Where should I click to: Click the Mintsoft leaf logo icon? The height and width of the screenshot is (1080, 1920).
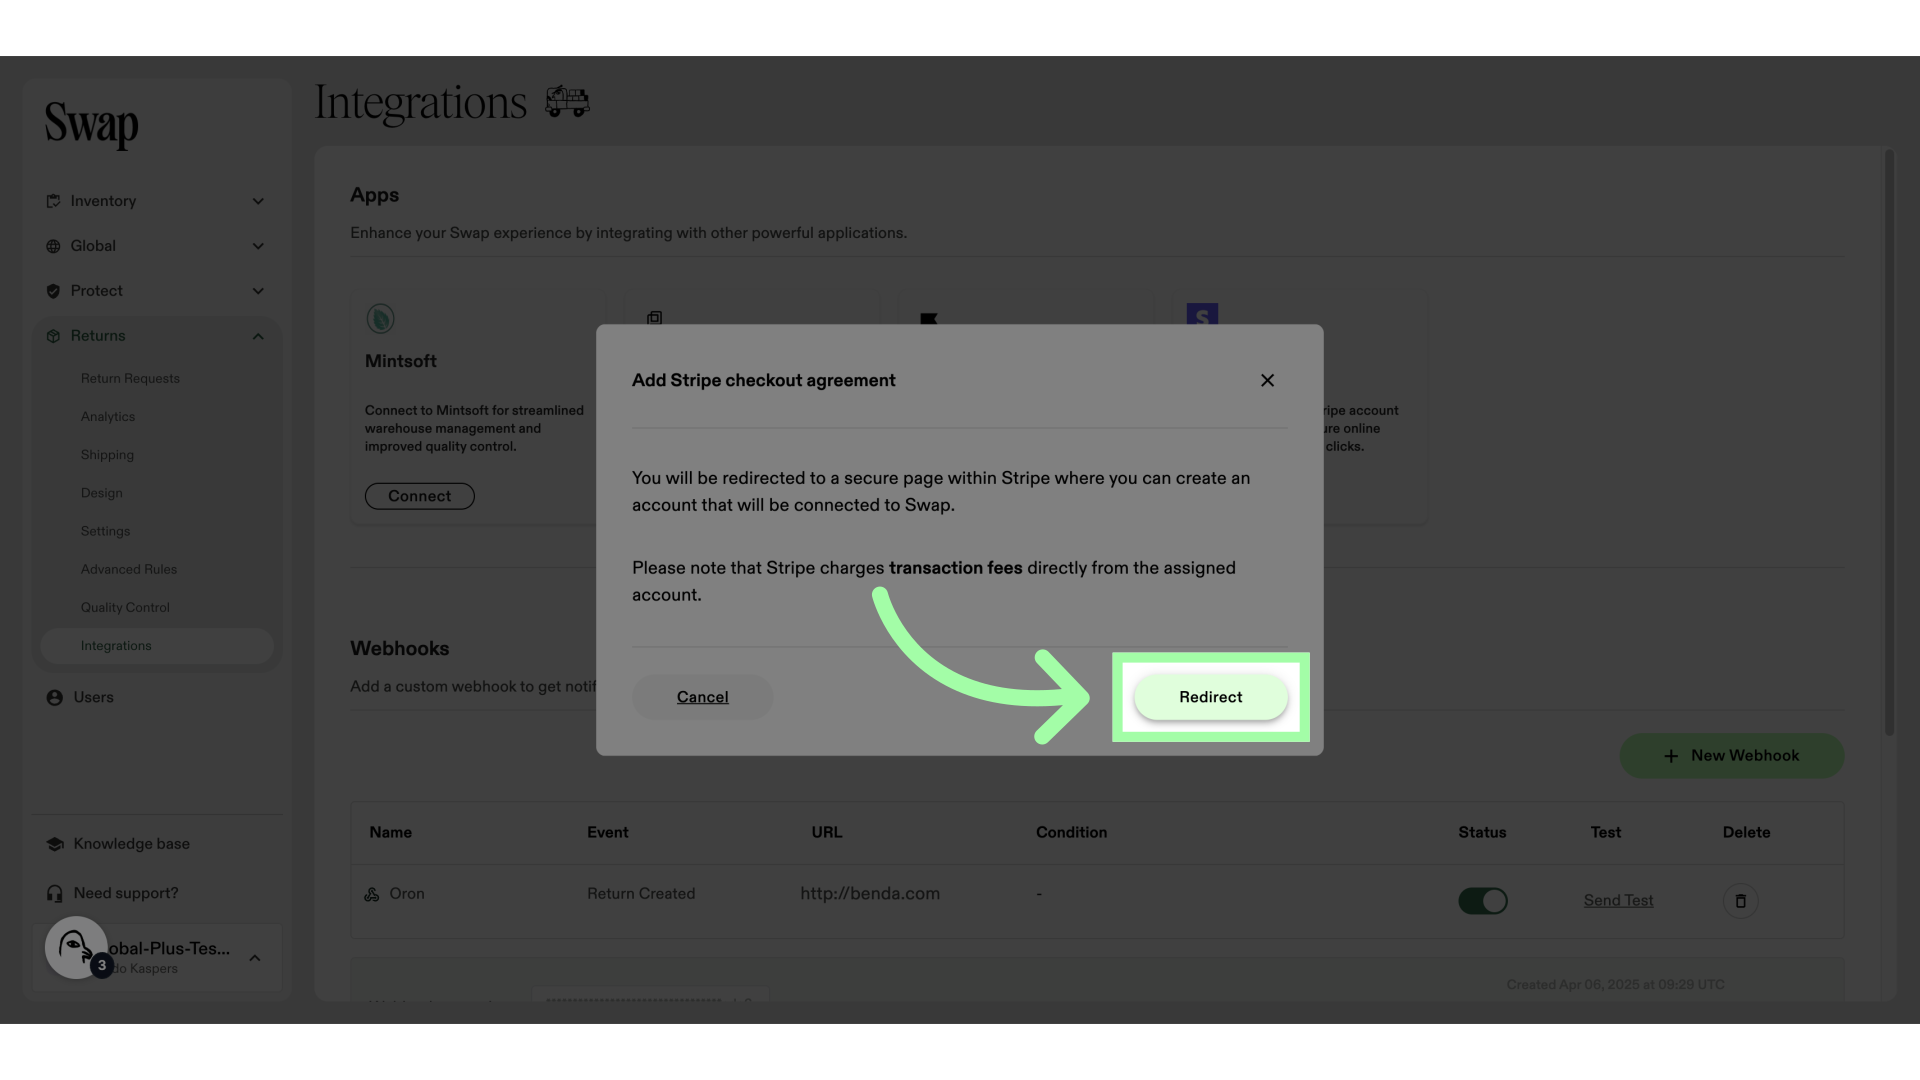(x=380, y=319)
